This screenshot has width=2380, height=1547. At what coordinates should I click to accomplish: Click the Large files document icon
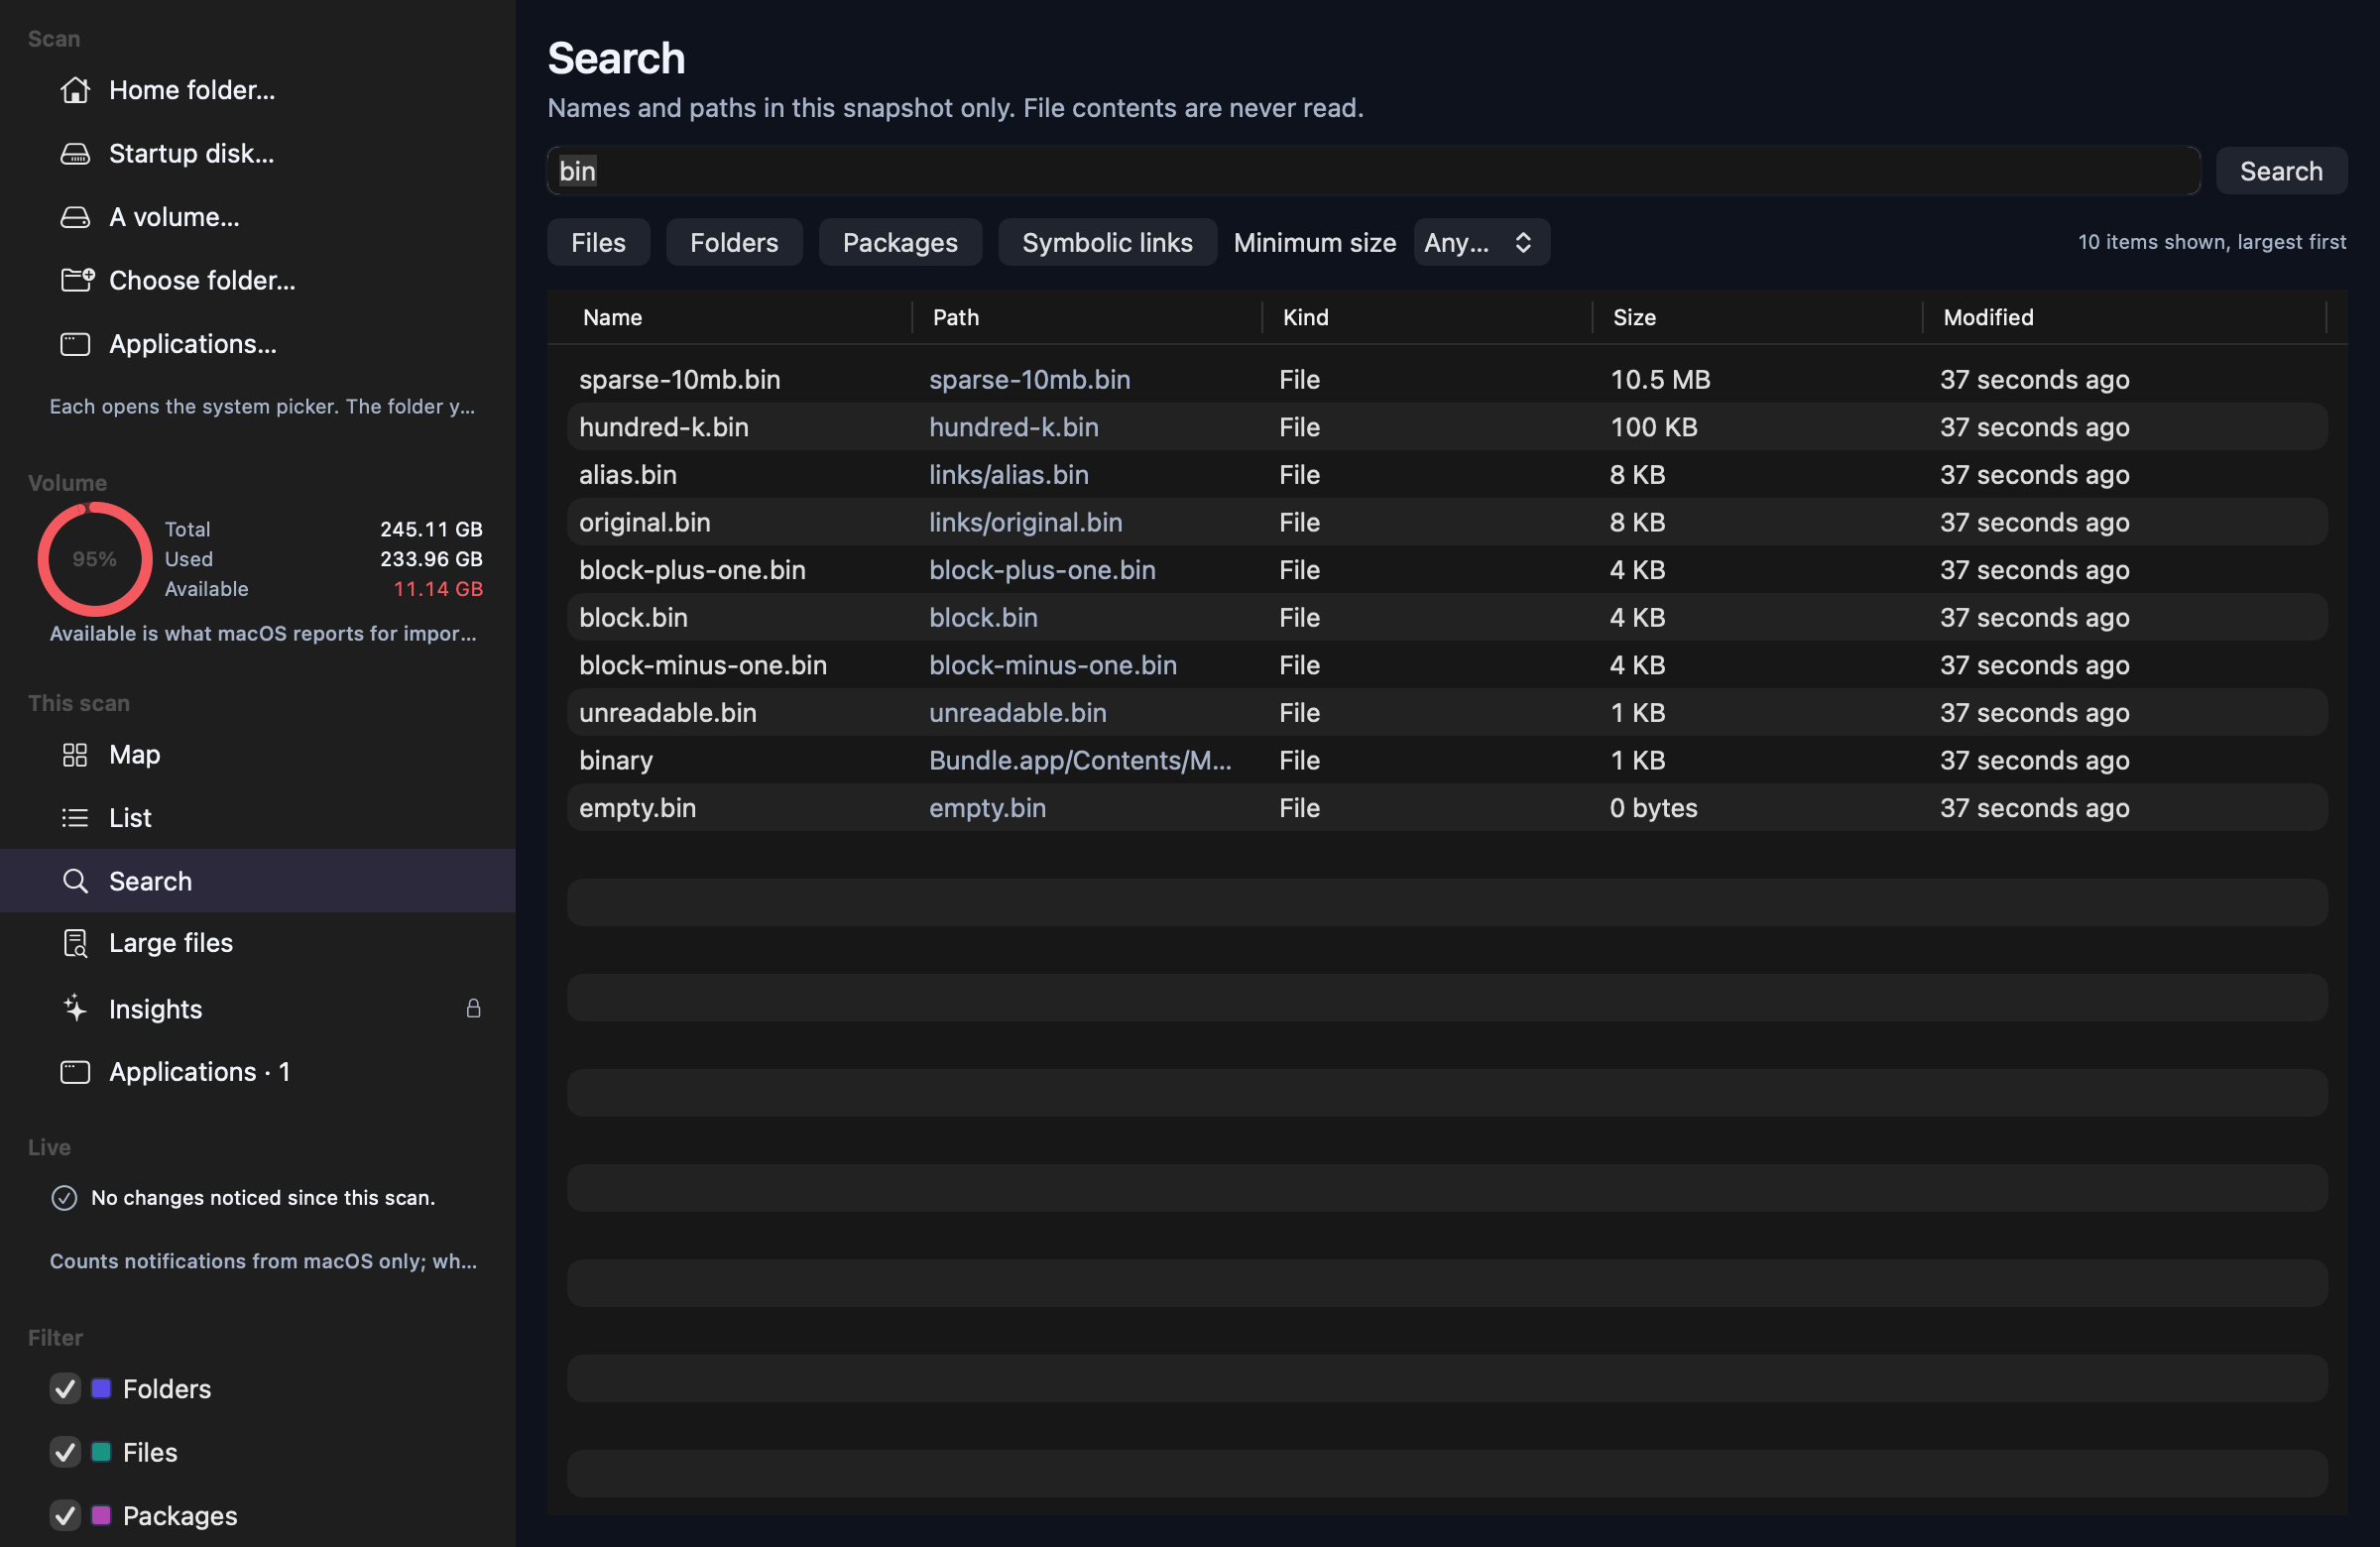pyautogui.click(x=75, y=943)
